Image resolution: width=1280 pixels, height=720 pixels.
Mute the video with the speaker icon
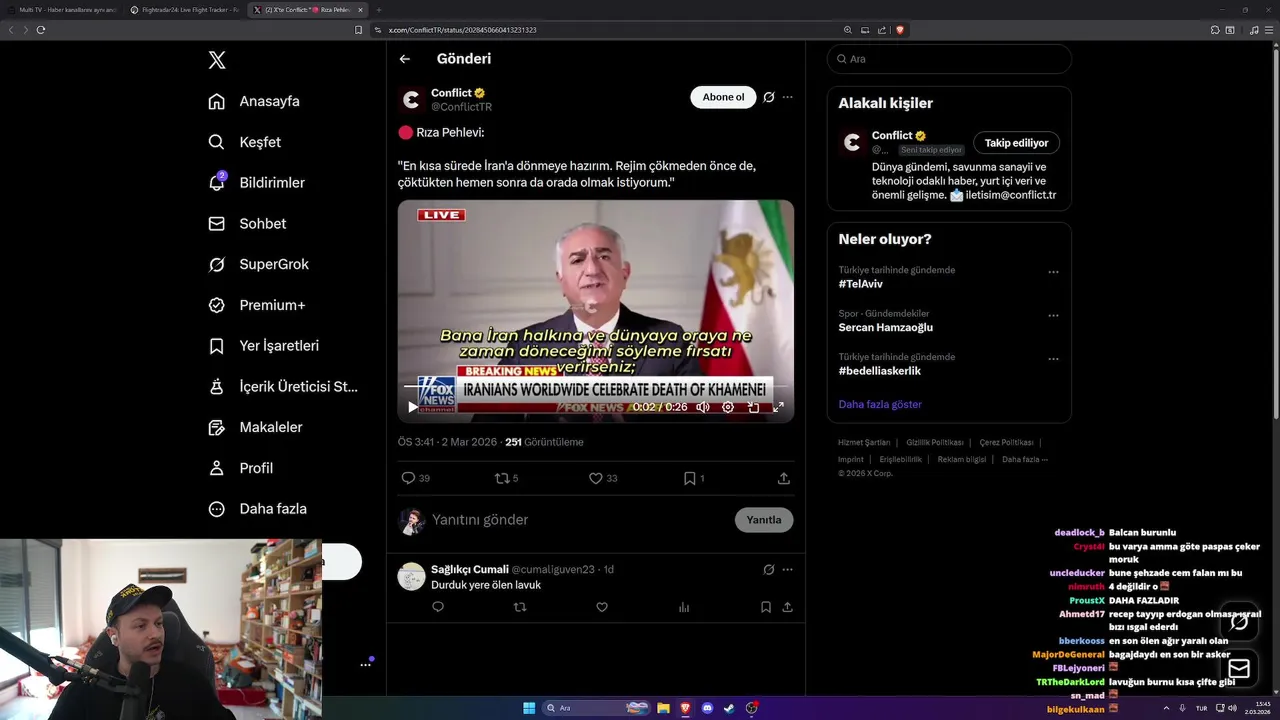[x=702, y=407]
